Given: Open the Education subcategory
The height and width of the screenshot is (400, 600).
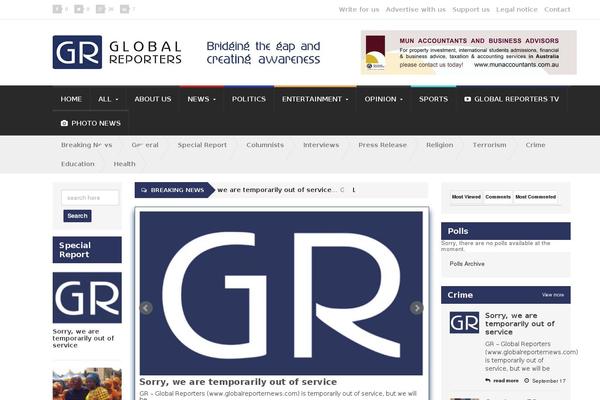Looking at the screenshot, I should click(x=78, y=164).
